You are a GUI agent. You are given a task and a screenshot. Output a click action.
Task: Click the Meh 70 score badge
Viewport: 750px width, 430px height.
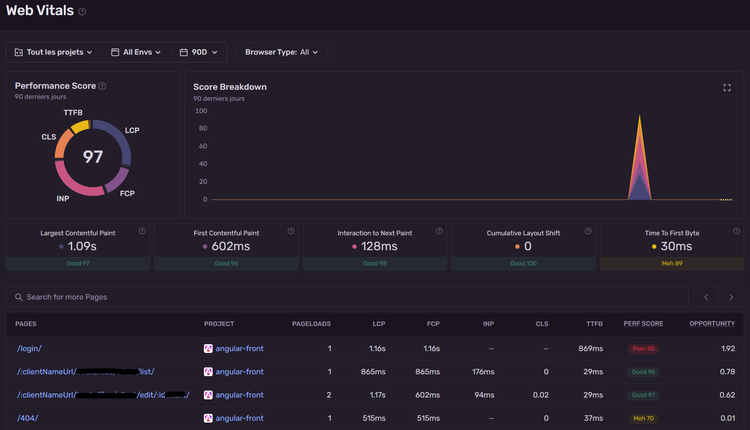pyautogui.click(x=643, y=418)
